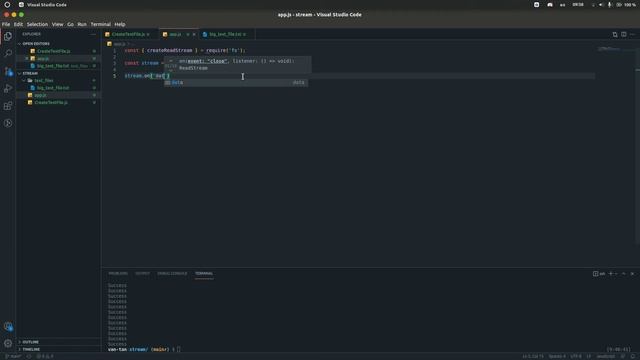Click the microphone icon in system bar
Image resolution: width=640 pixels, height=360 pixels.
tap(609, 5)
